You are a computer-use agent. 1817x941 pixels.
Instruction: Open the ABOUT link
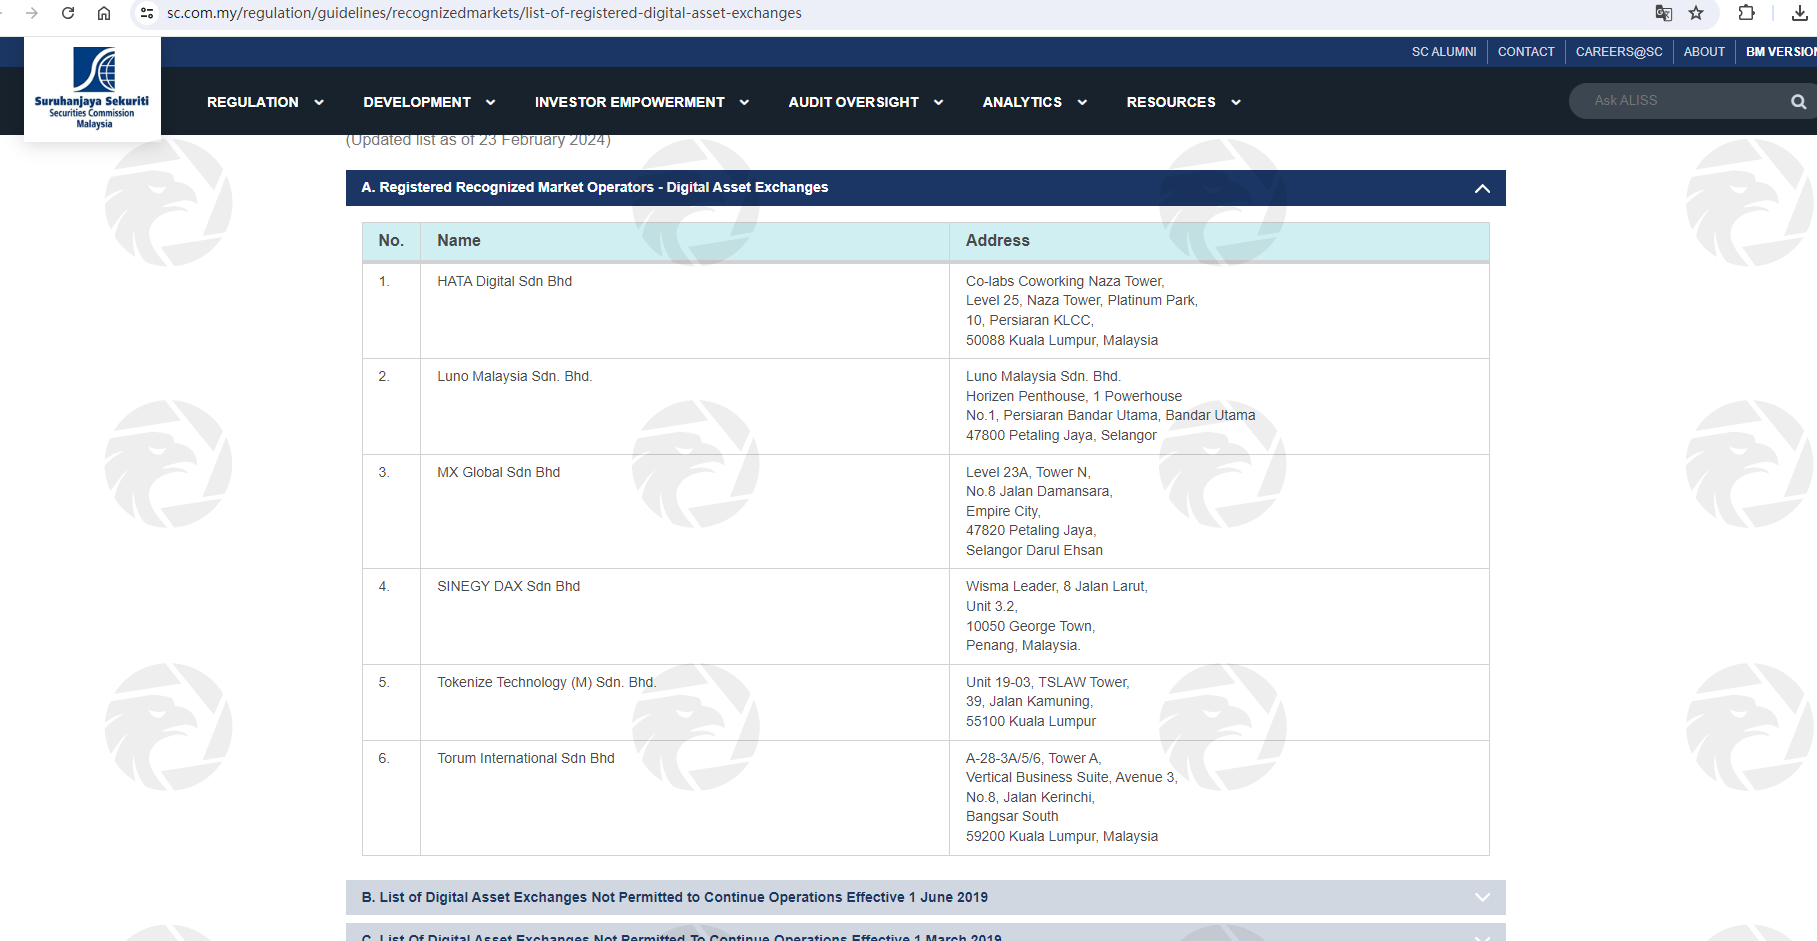coord(1704,52)
